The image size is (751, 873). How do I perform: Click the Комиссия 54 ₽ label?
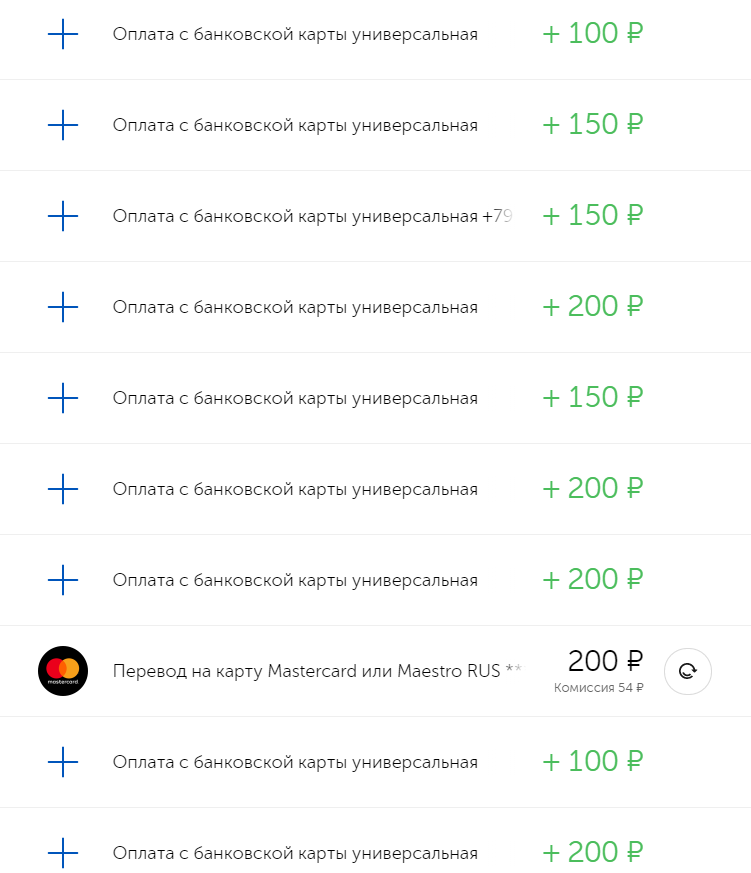click(598, 688)
